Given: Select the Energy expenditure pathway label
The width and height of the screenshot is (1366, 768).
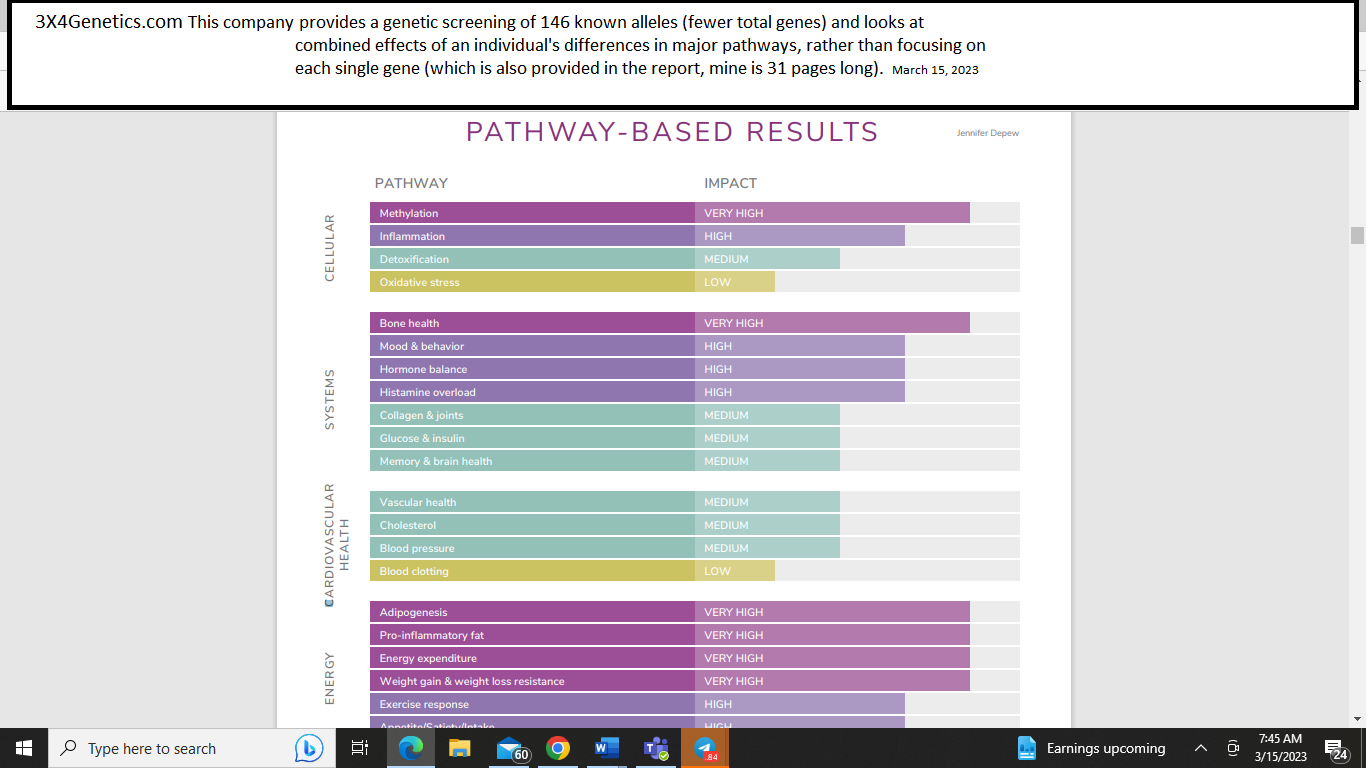Looking at the screenshot, I should (x=428, y=658).
